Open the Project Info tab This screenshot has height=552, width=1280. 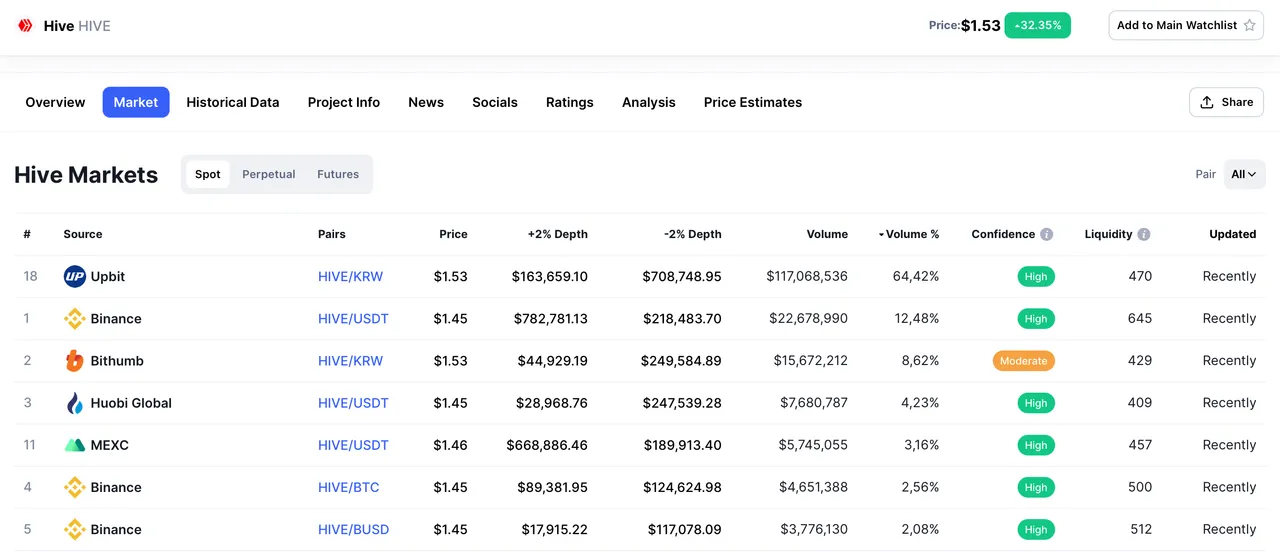coord(344,102)
